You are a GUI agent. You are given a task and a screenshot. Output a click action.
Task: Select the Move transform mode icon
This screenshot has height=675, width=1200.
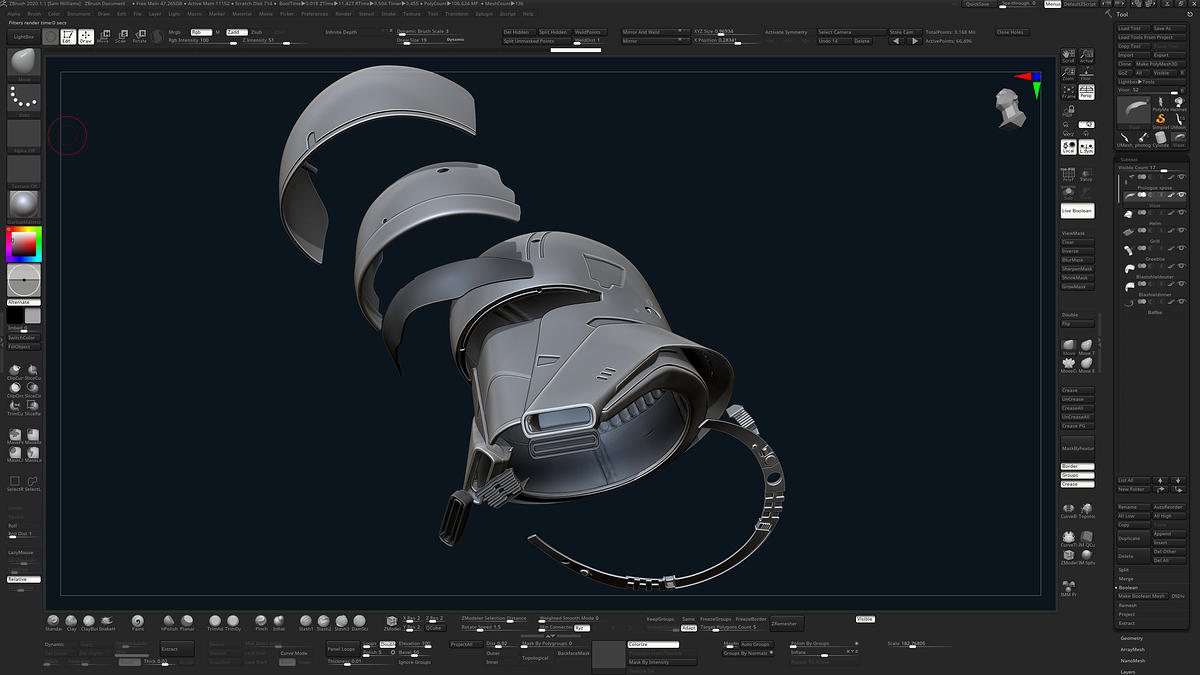pos(103,37)
